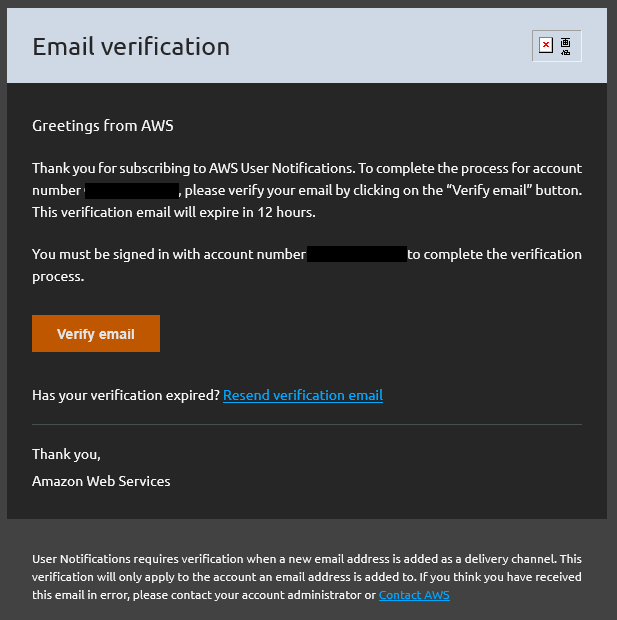This screenshot has width=617, height=620.
Task: Click the Email verification heading
Action: pyautogui.click(x=131, y=47)
